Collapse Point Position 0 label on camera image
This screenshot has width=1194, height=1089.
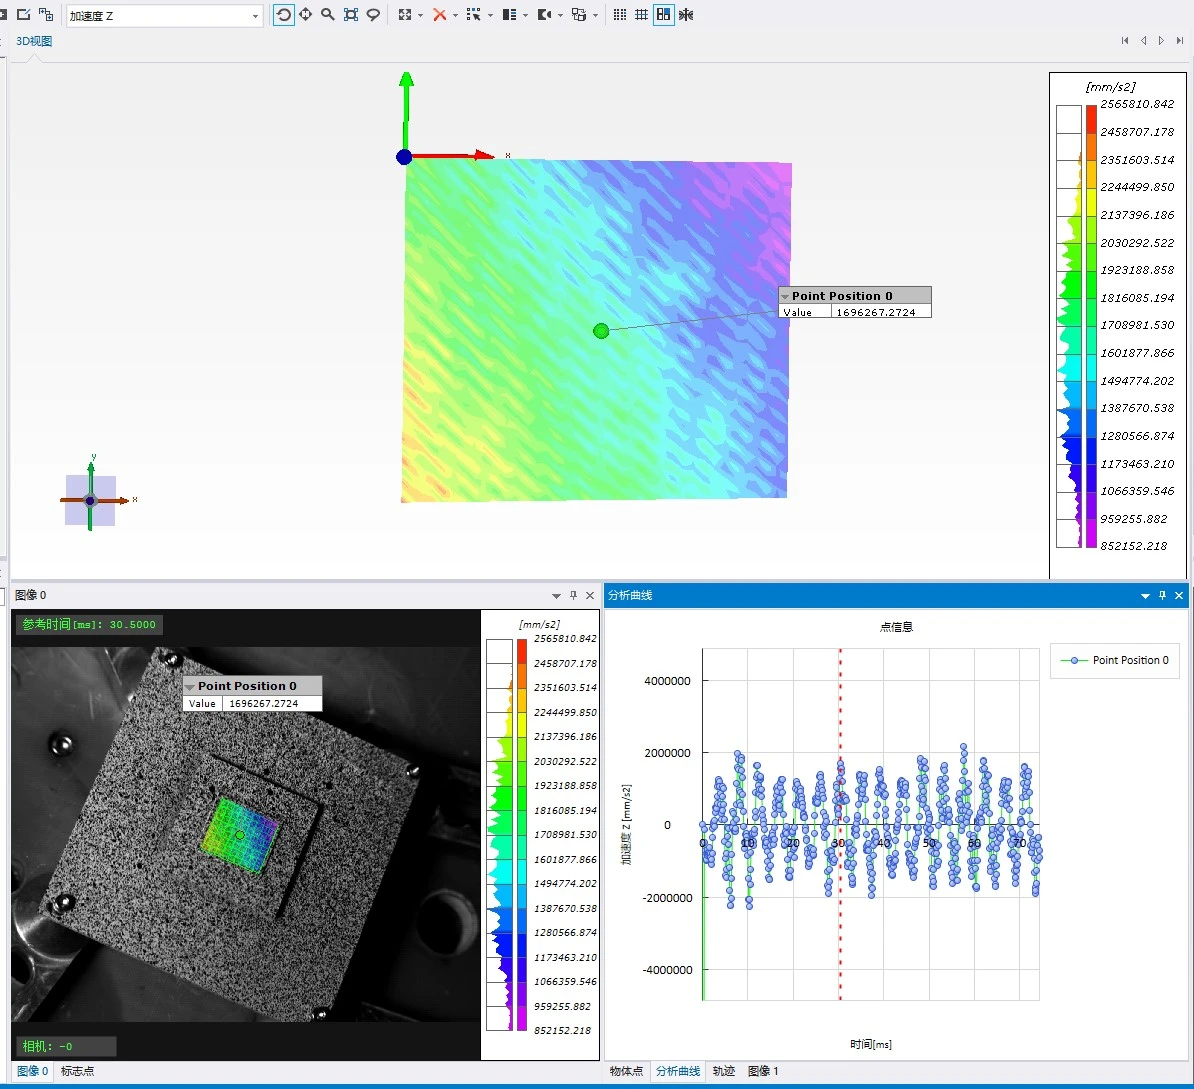click(x=190, y=687)
